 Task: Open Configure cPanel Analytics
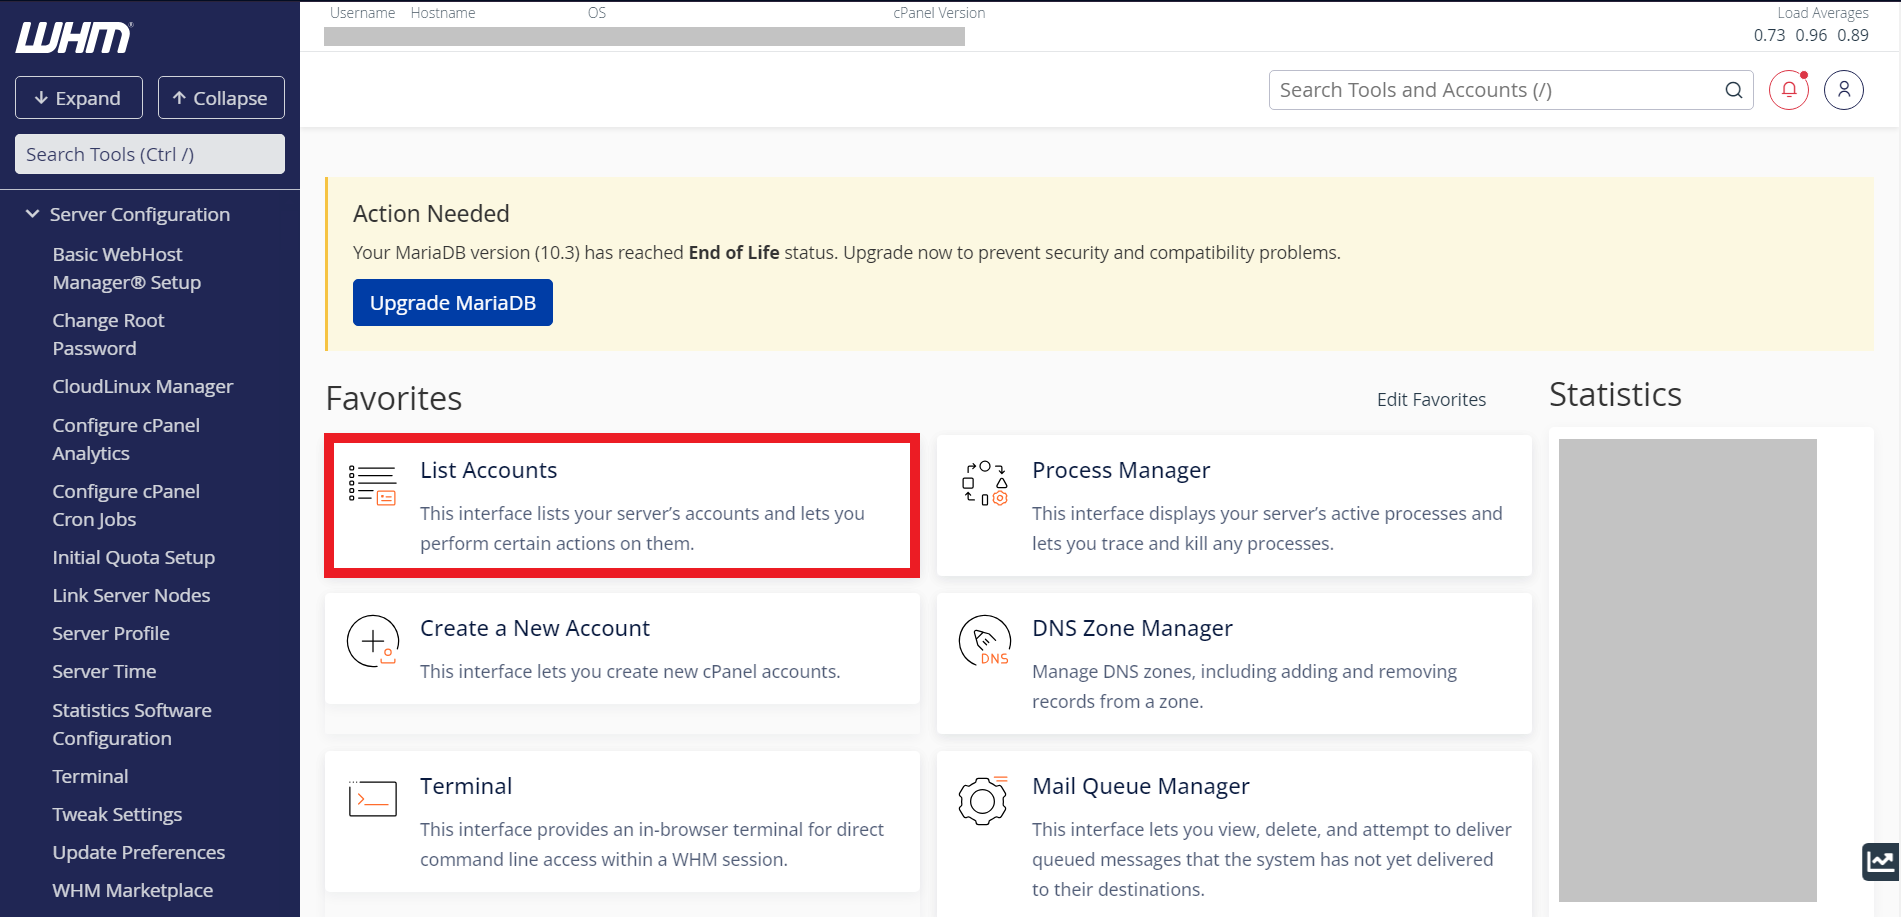126,439
